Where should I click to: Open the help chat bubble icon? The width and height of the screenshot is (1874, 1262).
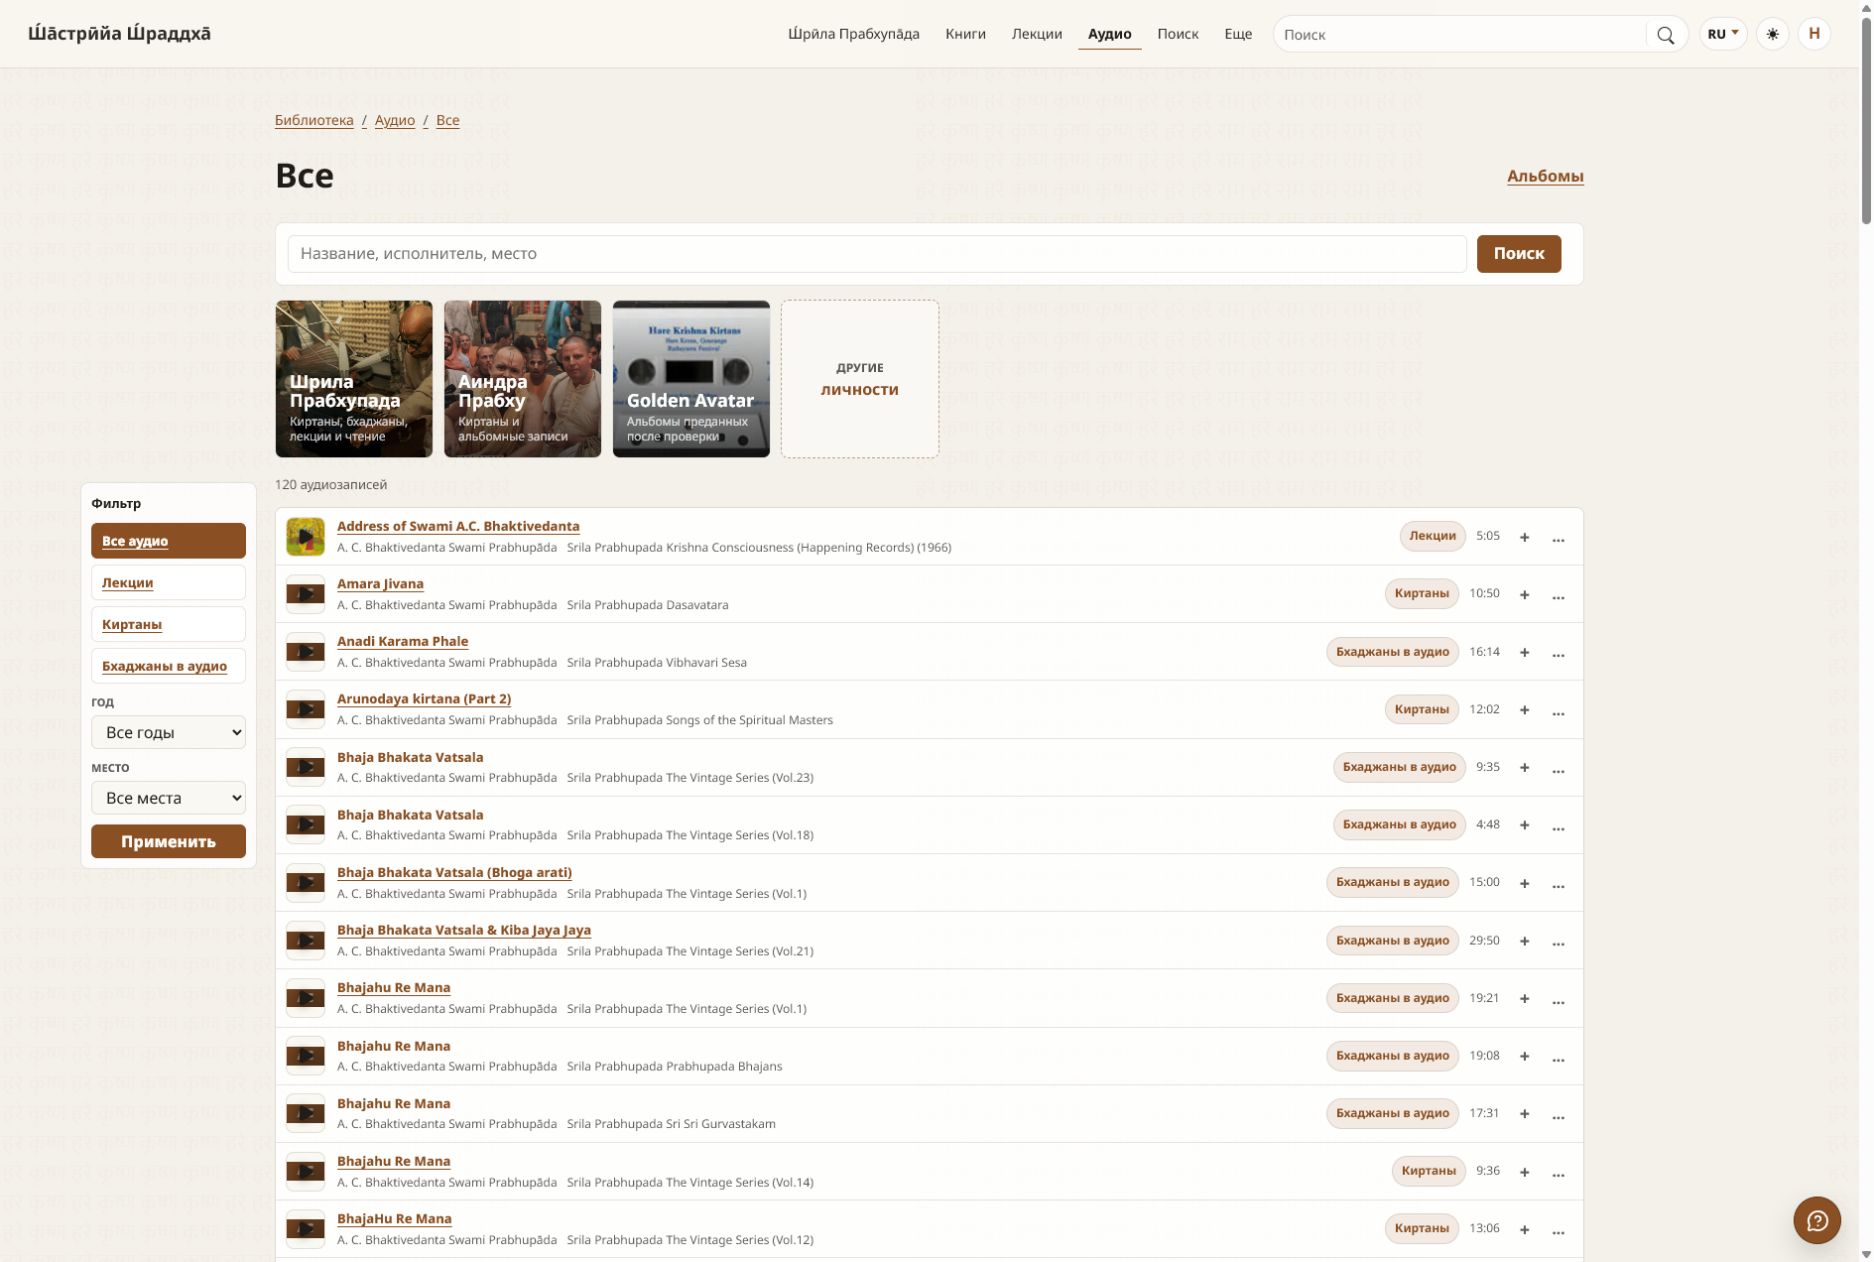pos(1817,1220)
